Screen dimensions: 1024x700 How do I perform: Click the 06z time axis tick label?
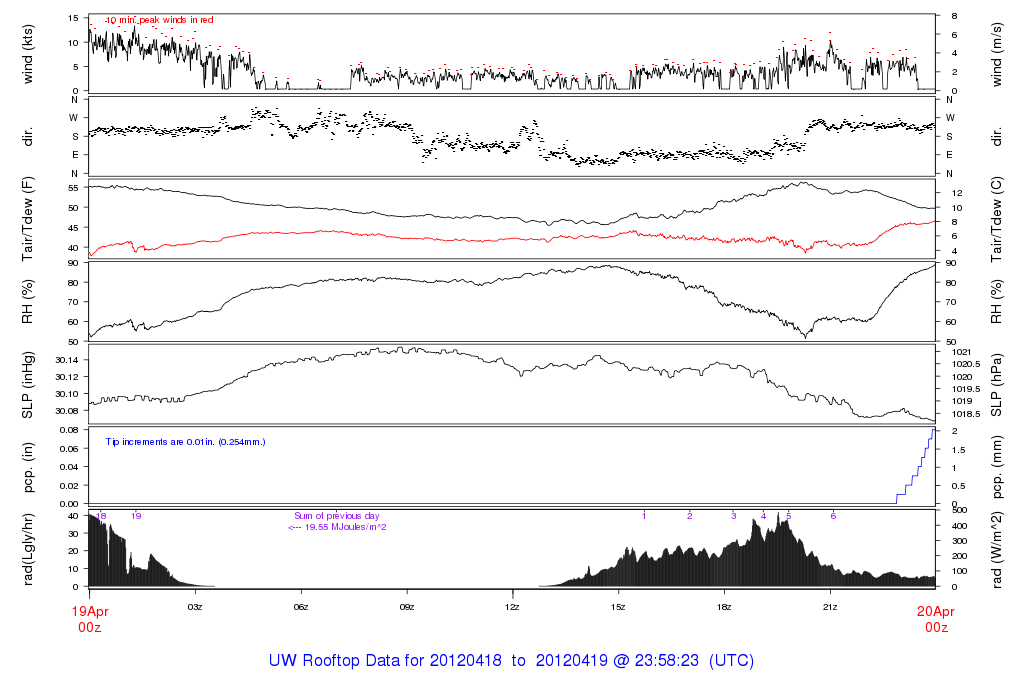click(300, 606)
